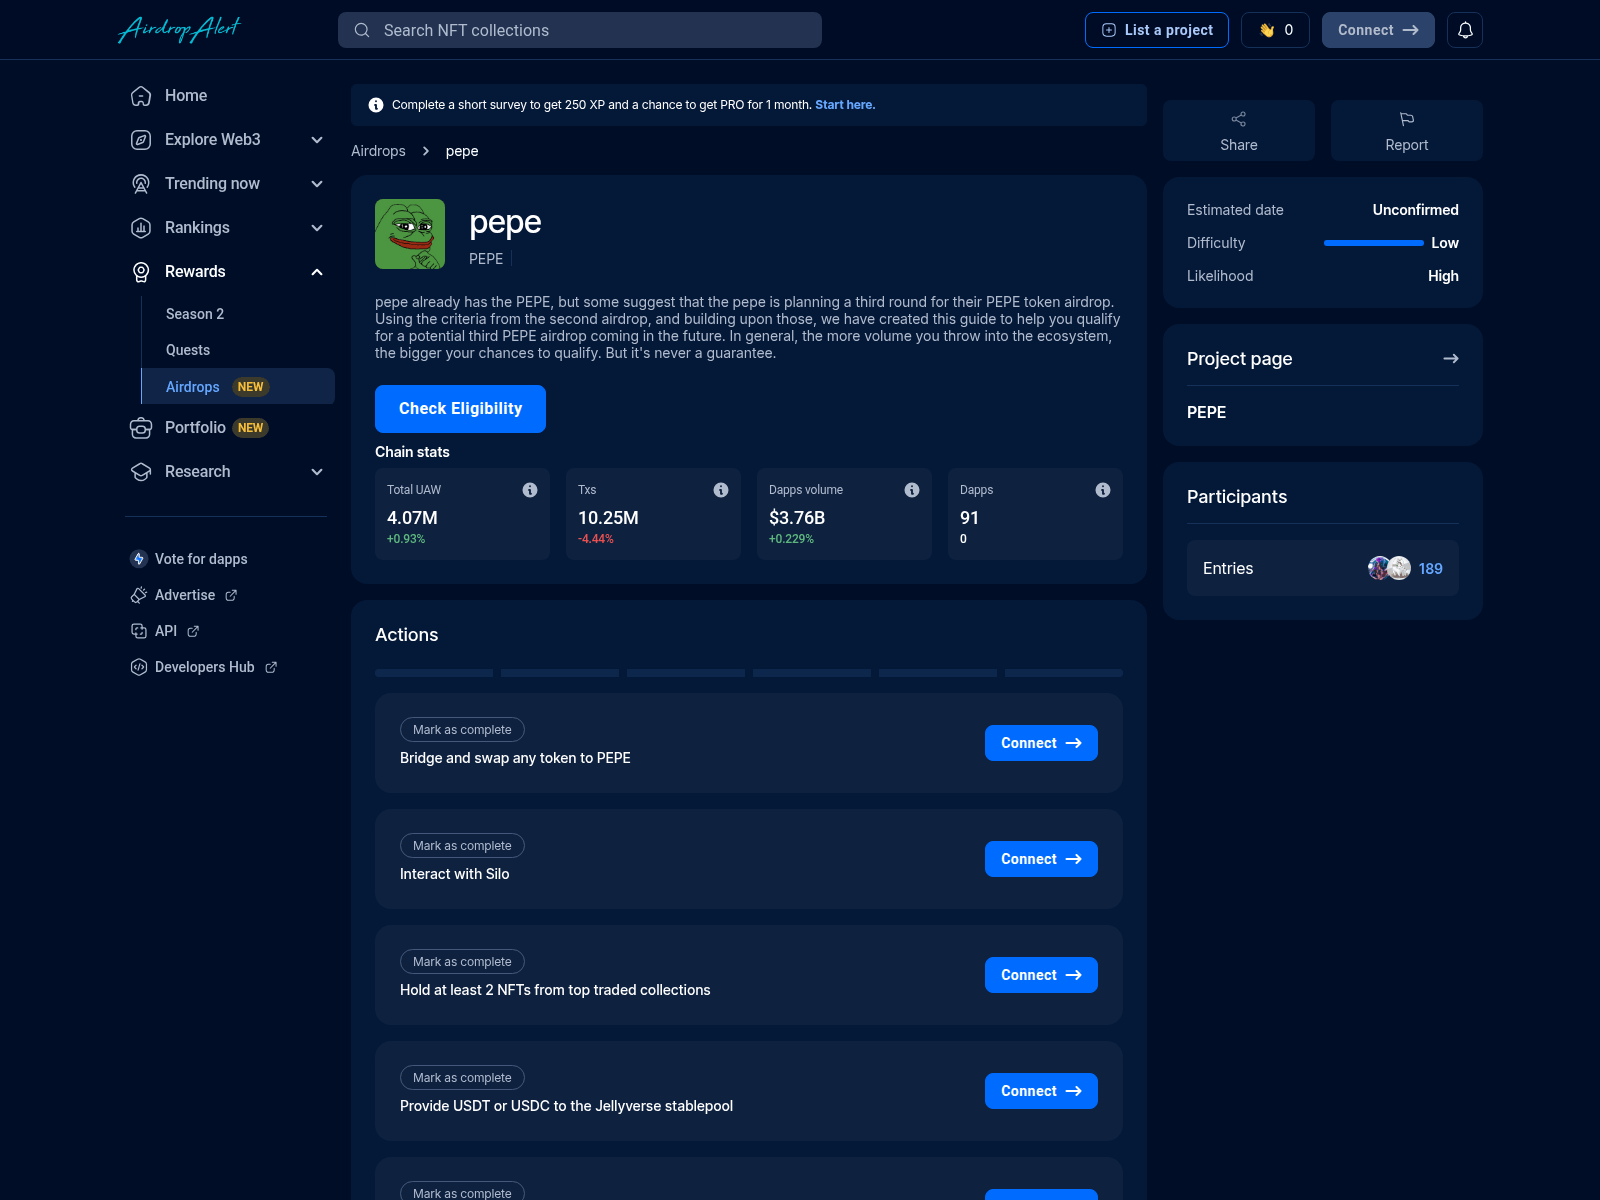Mark 'Interact with Silo' as complete
Image resolution: width=1600 pixels, height=1200 pixels.
(461, 845)
